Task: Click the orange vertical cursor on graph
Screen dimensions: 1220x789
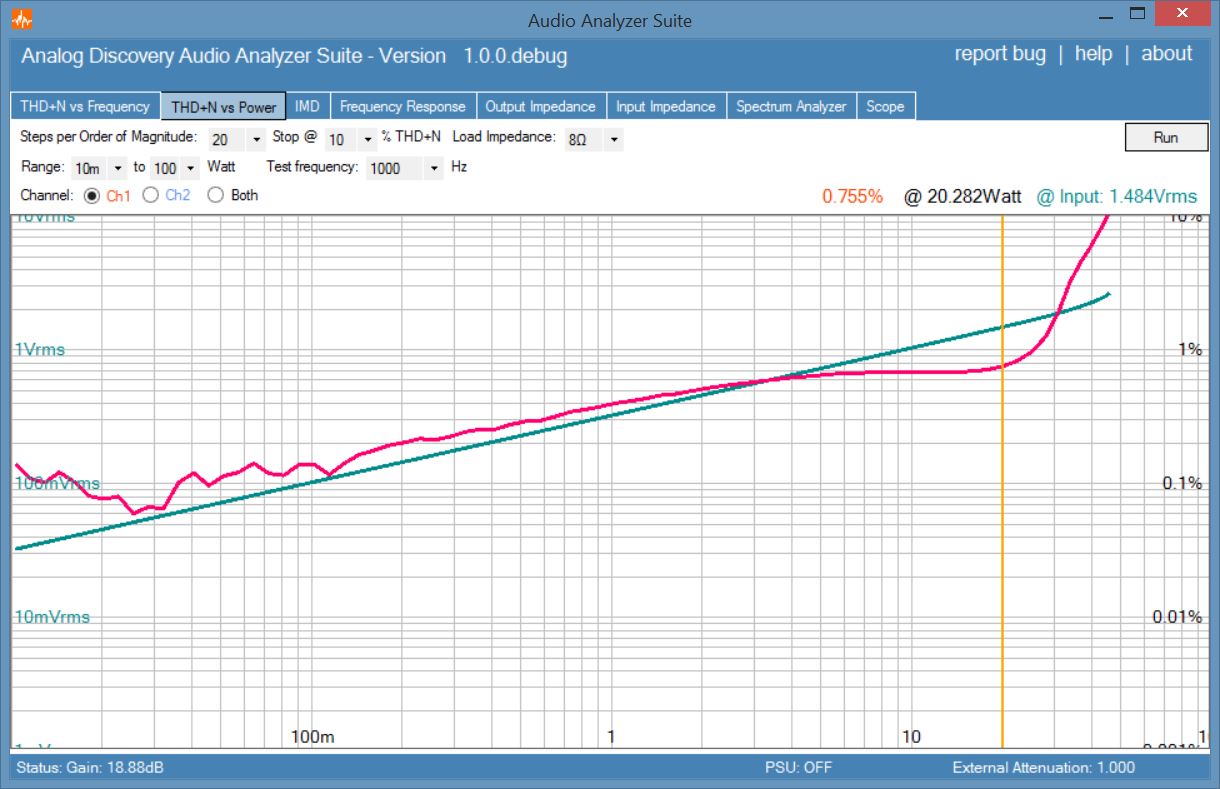Action: [x=1002, y=480]
